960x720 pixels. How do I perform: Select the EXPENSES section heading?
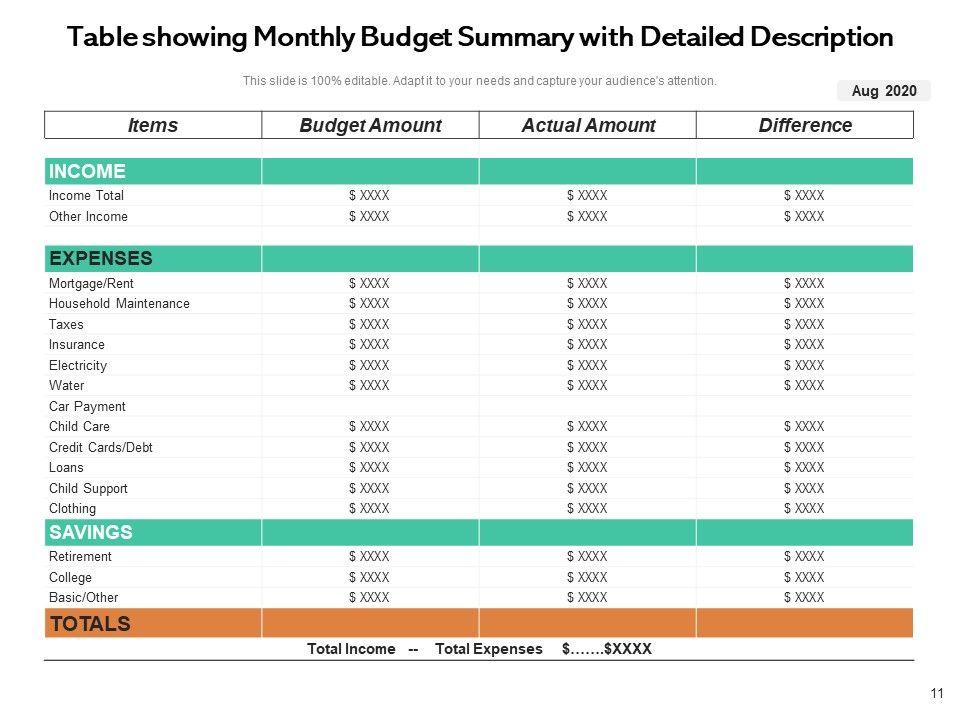100,258
